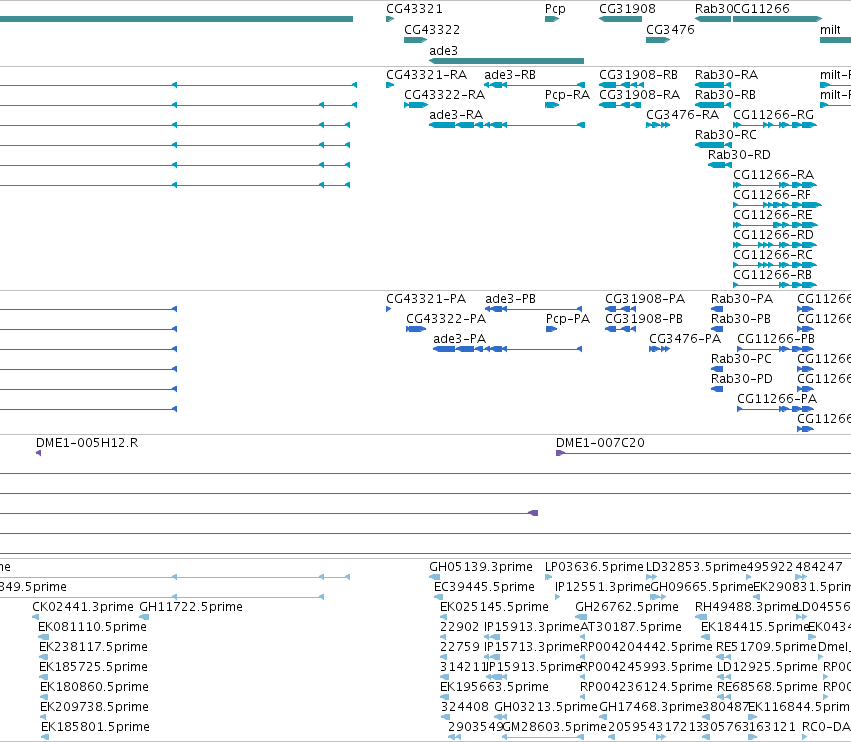This screenshot has width=851, height=742.
Task: Click the milt gene label
Action: click(x=830, y=29)
